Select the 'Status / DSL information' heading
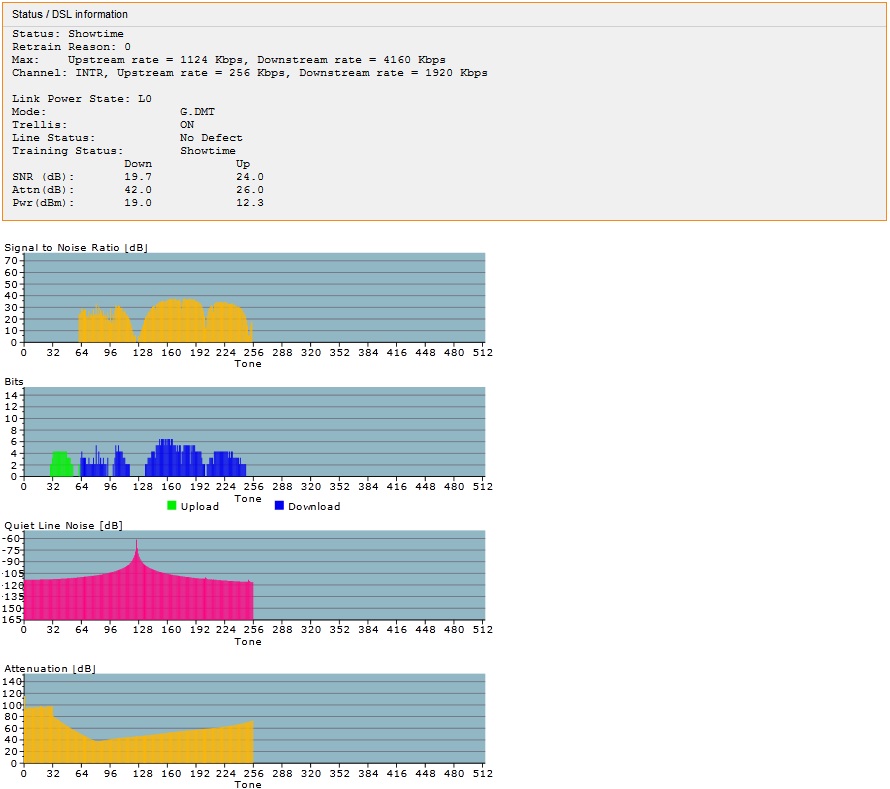890x789 pixels. click(70, 14)
